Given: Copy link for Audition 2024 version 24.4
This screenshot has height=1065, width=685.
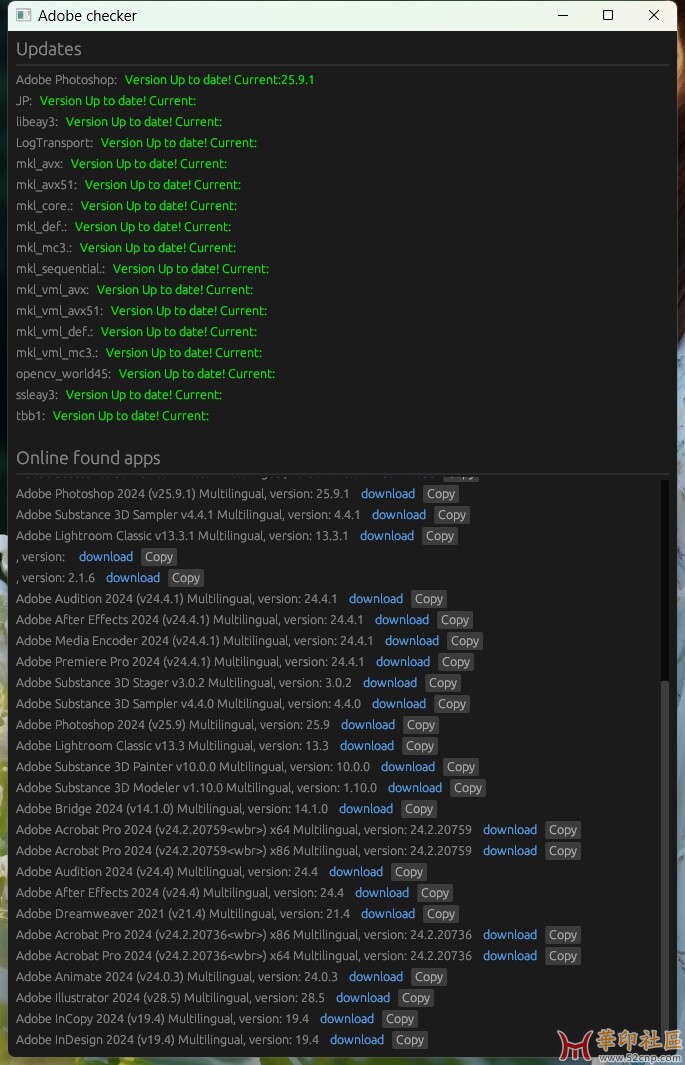Looking at the screenshot, I should [x=409, y=873].
